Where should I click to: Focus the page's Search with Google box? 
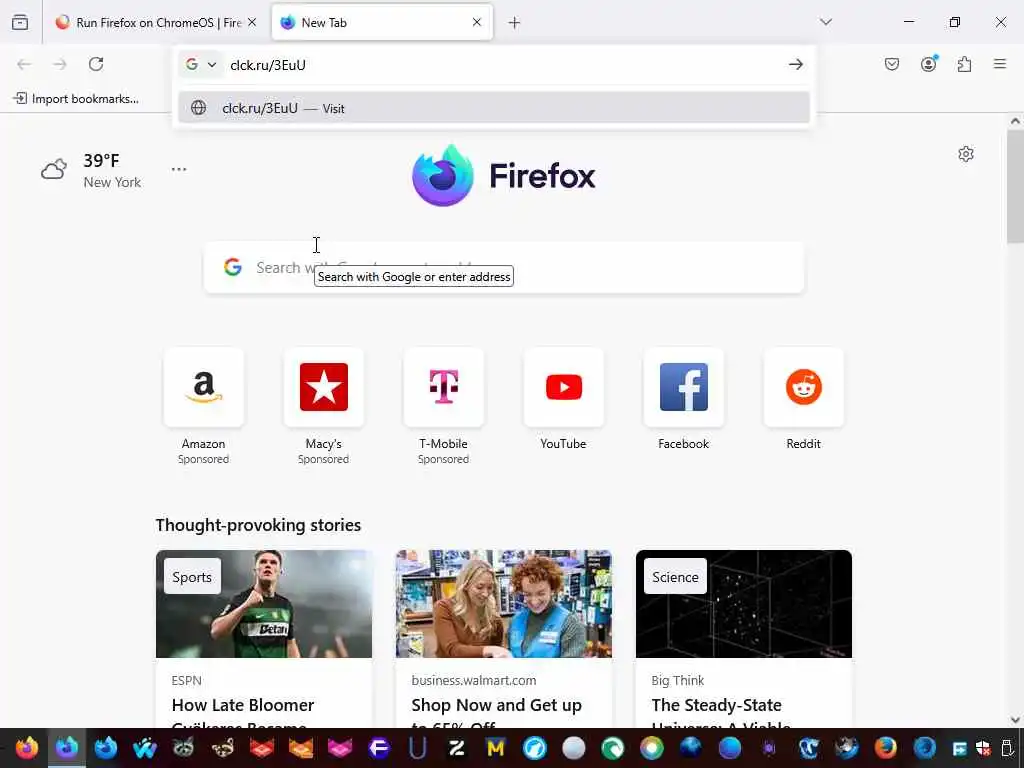[504, 267]
